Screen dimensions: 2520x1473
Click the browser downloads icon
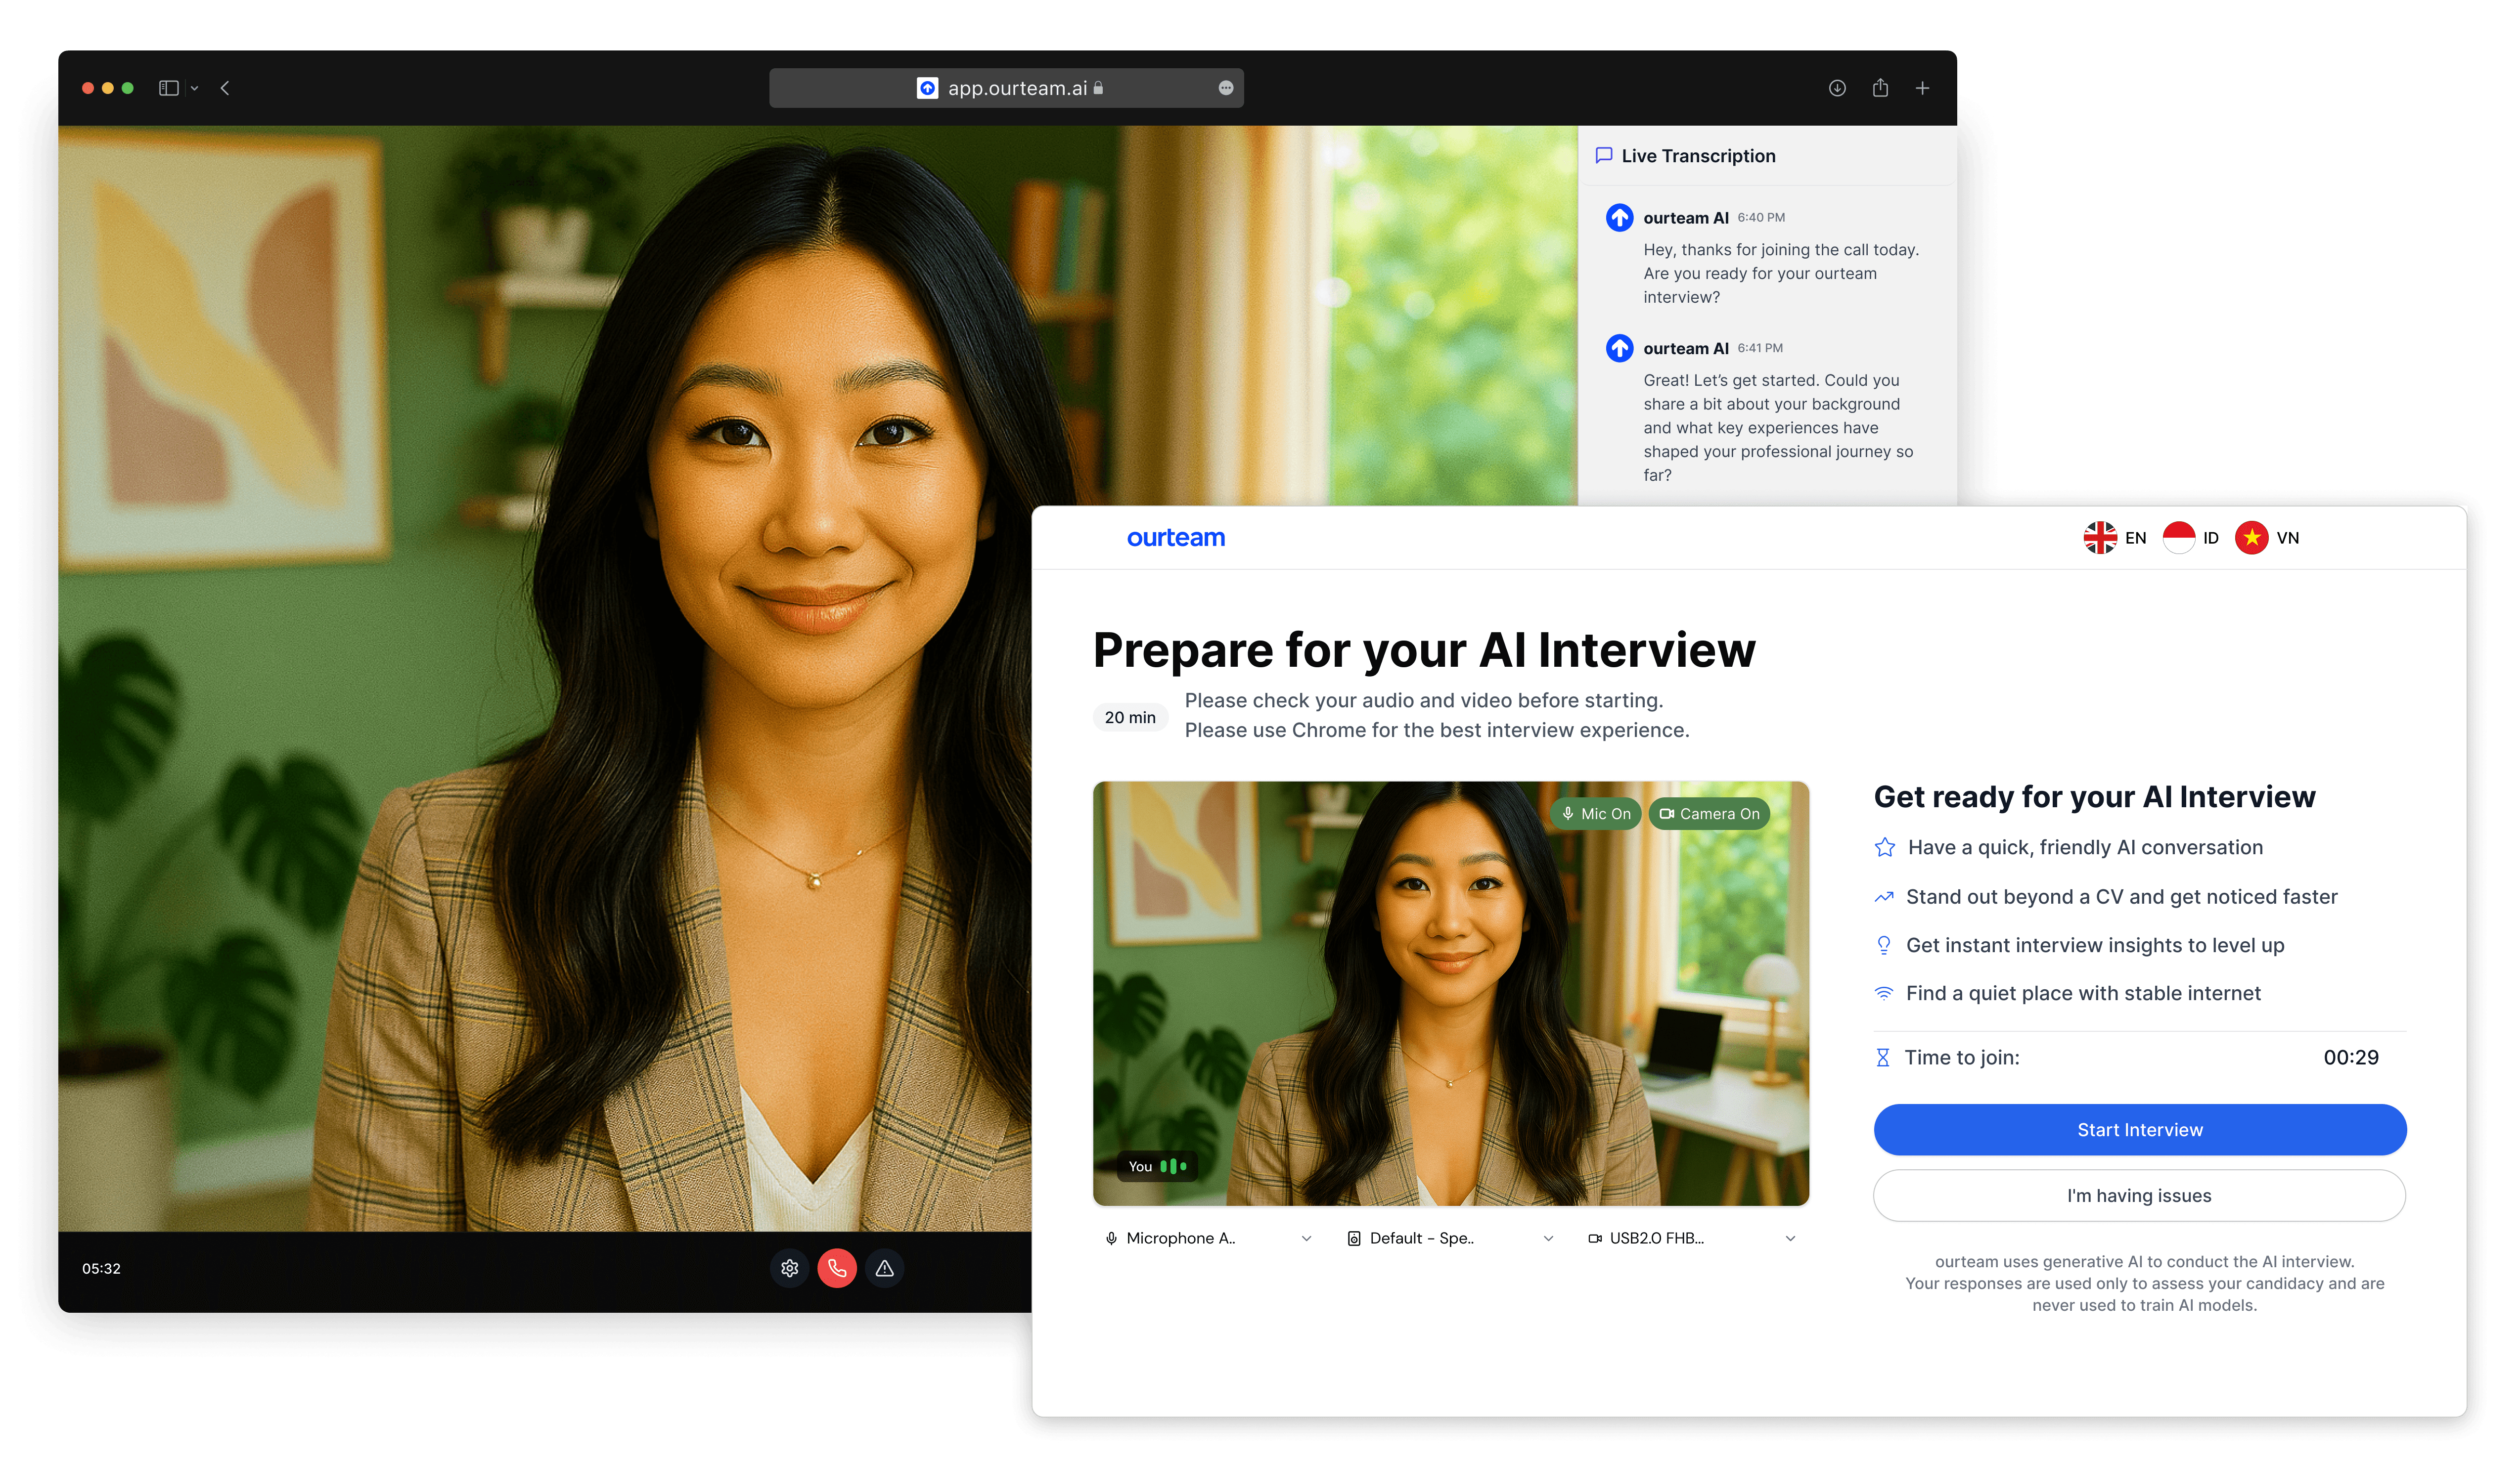point(1837,88)
